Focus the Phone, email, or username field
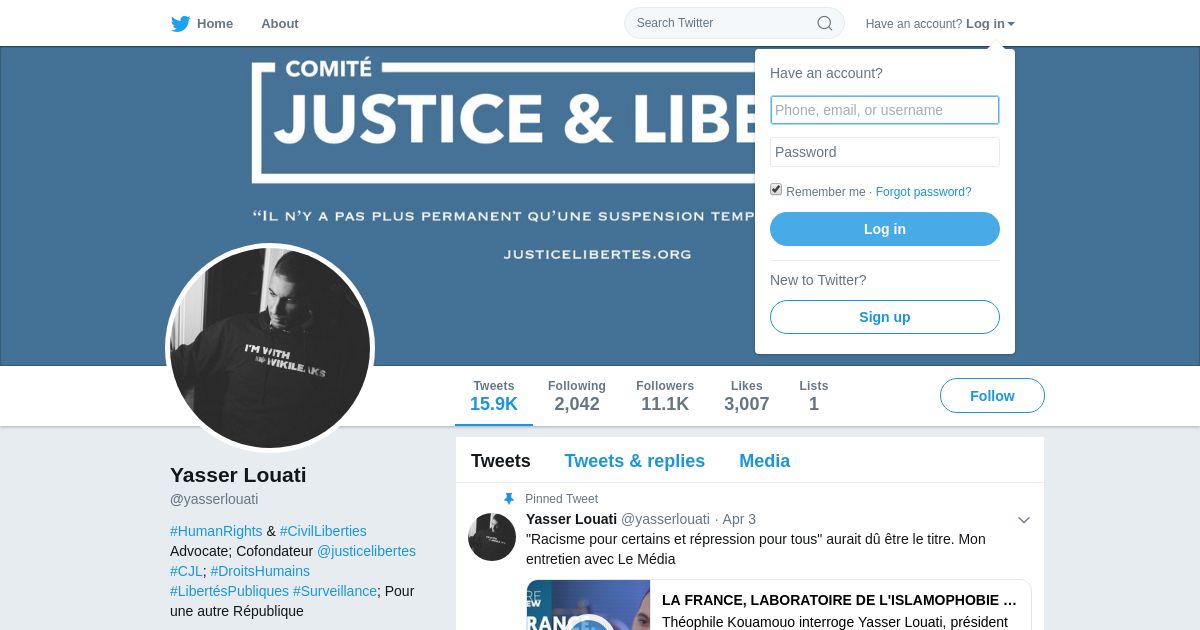The height and width of the screenshot is (630, 1200). pyautogui.click(x=885, y=110)
